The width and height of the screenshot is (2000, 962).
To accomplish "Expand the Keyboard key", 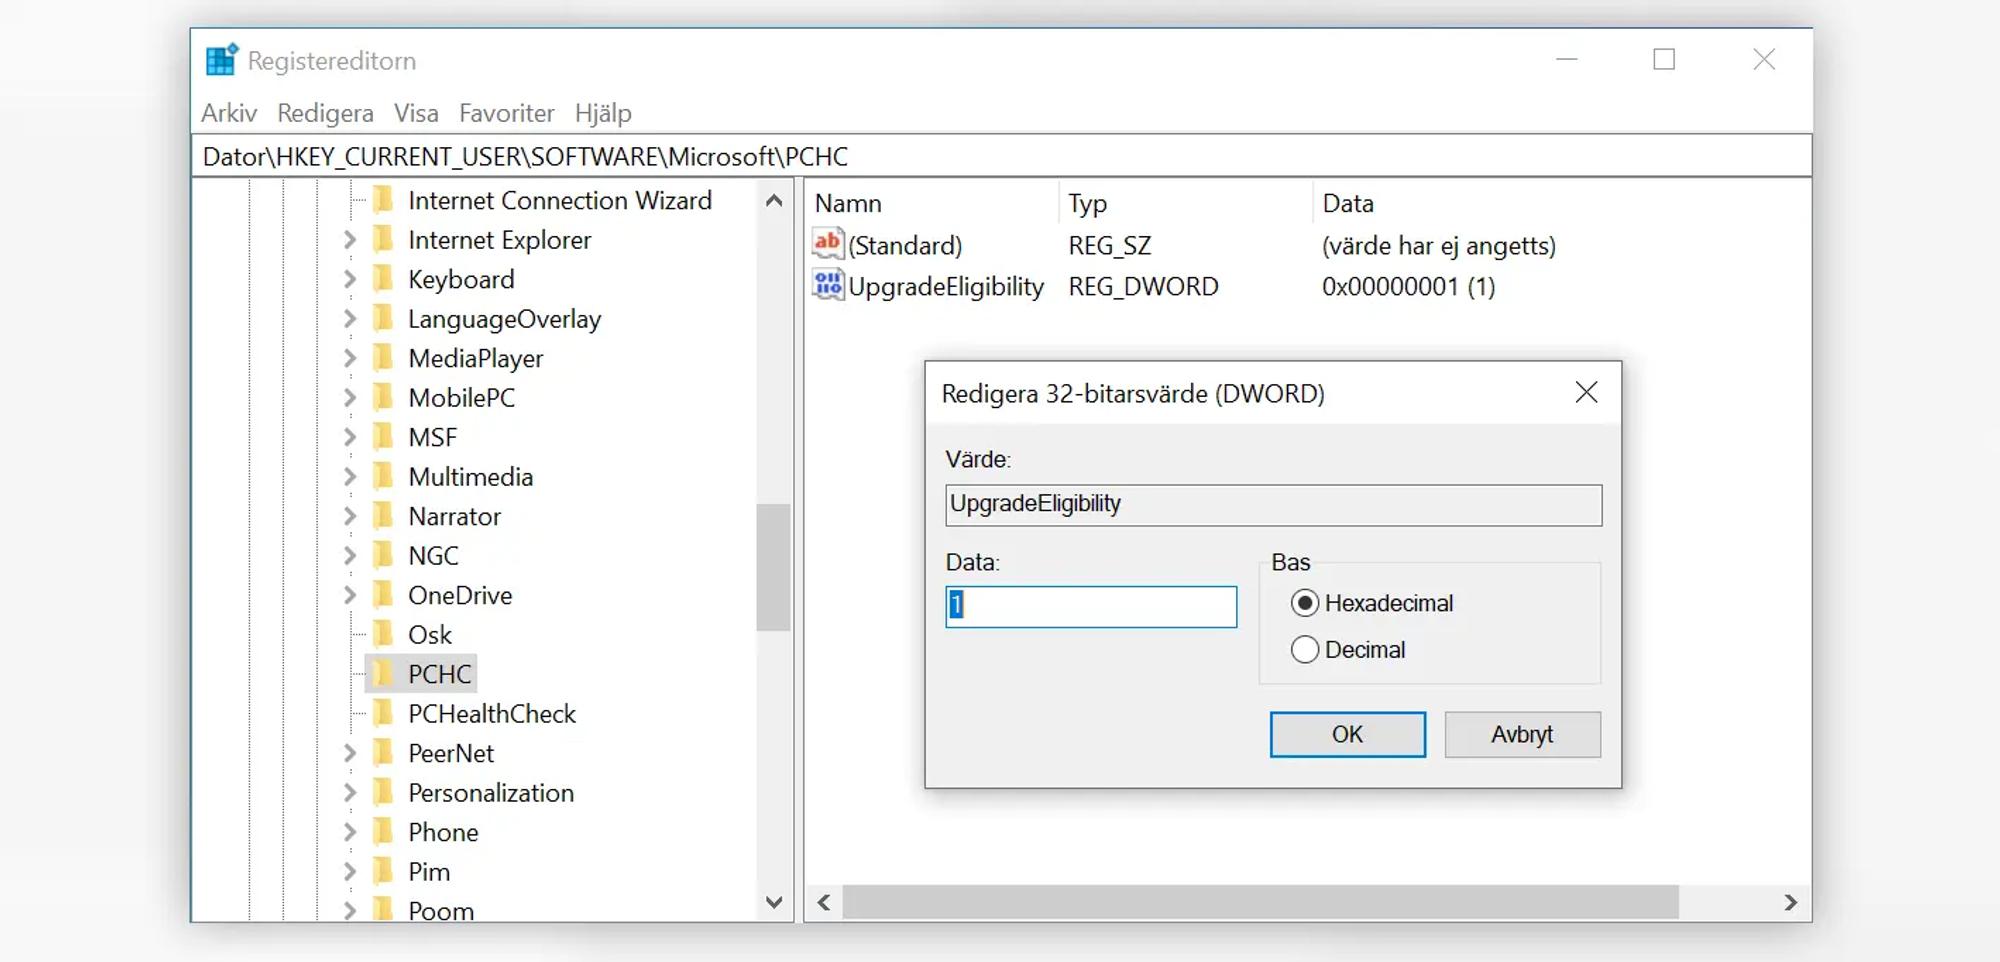I will [x=349, y=279].
